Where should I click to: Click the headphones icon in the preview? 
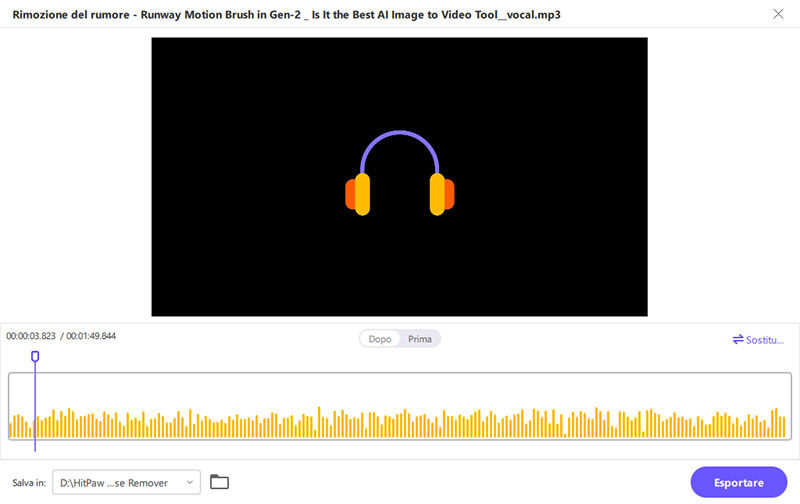[x=400, y=175]
